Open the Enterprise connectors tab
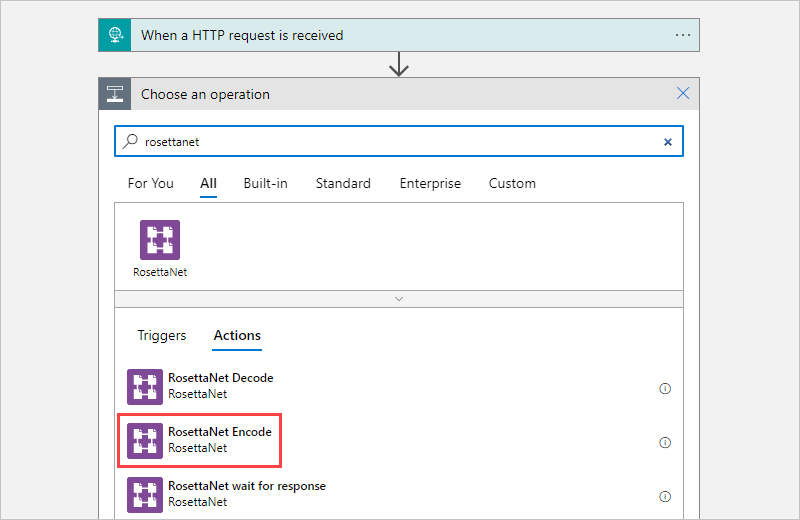This screenshot has height=520, width=800. pos(430,184)
